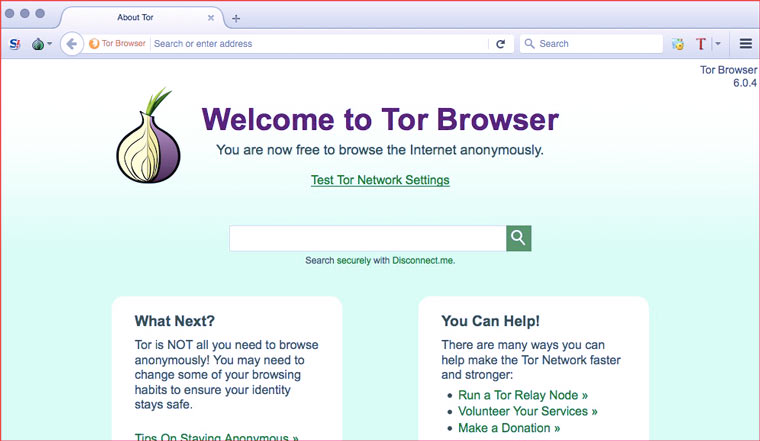Click the Welcome to Tor Browser heading

(380, 119)
